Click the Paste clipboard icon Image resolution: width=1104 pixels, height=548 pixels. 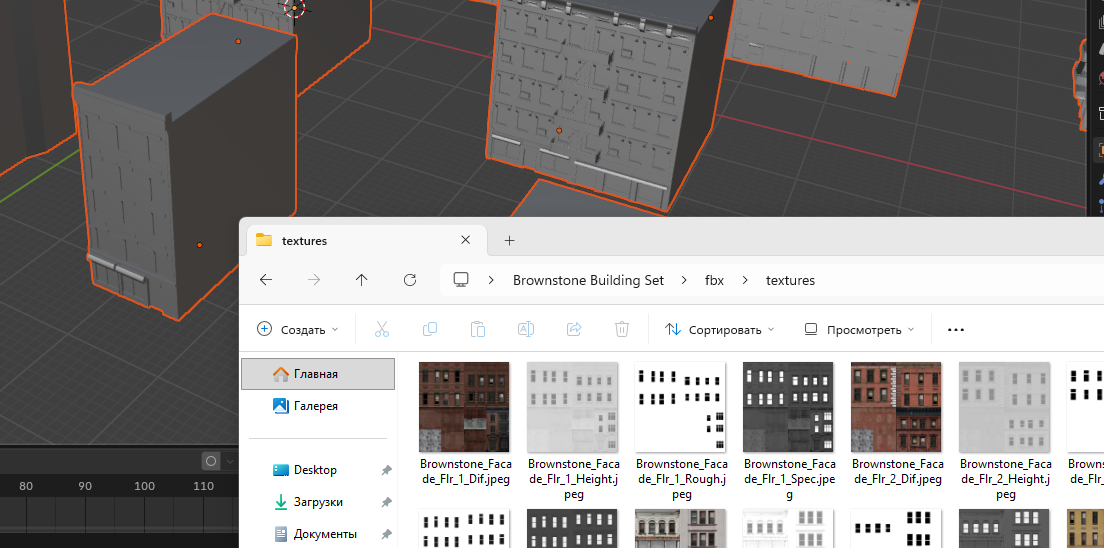tap(478, 329)
